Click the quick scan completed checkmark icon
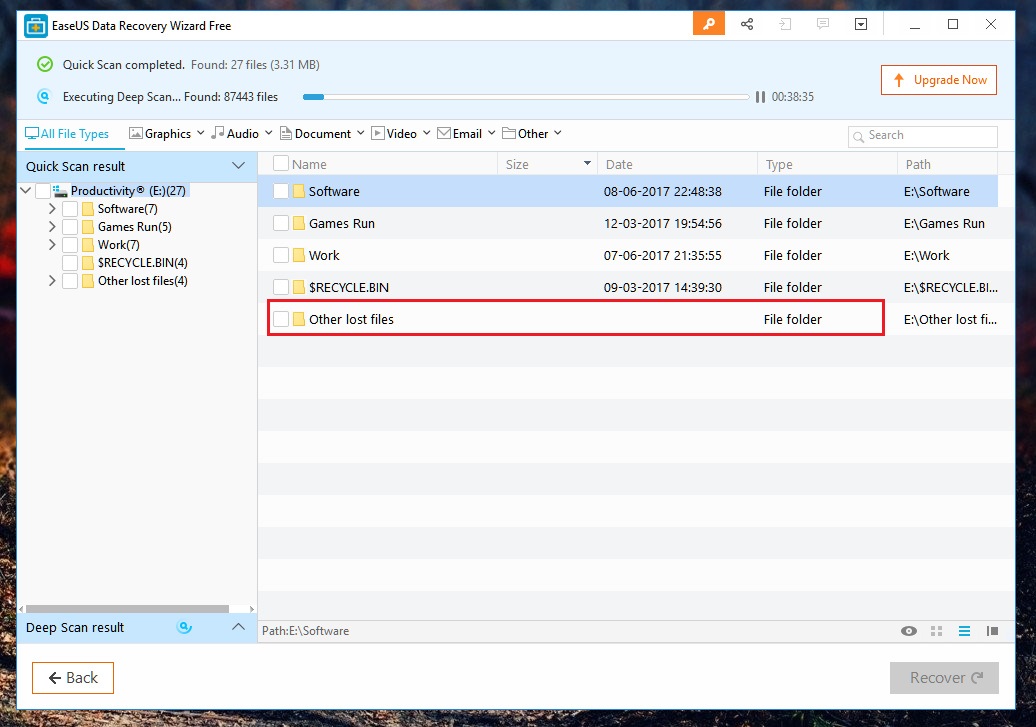Image resolution: width=1036 pixels, height=727 pixels. [x=44, y=64]
